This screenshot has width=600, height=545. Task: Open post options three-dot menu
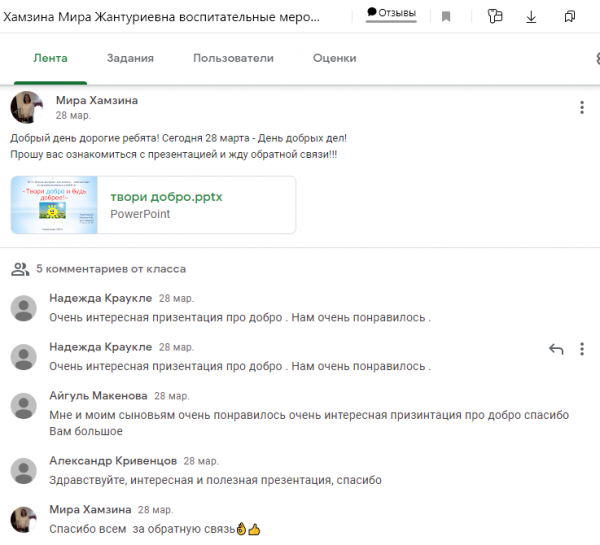[582, 108]
